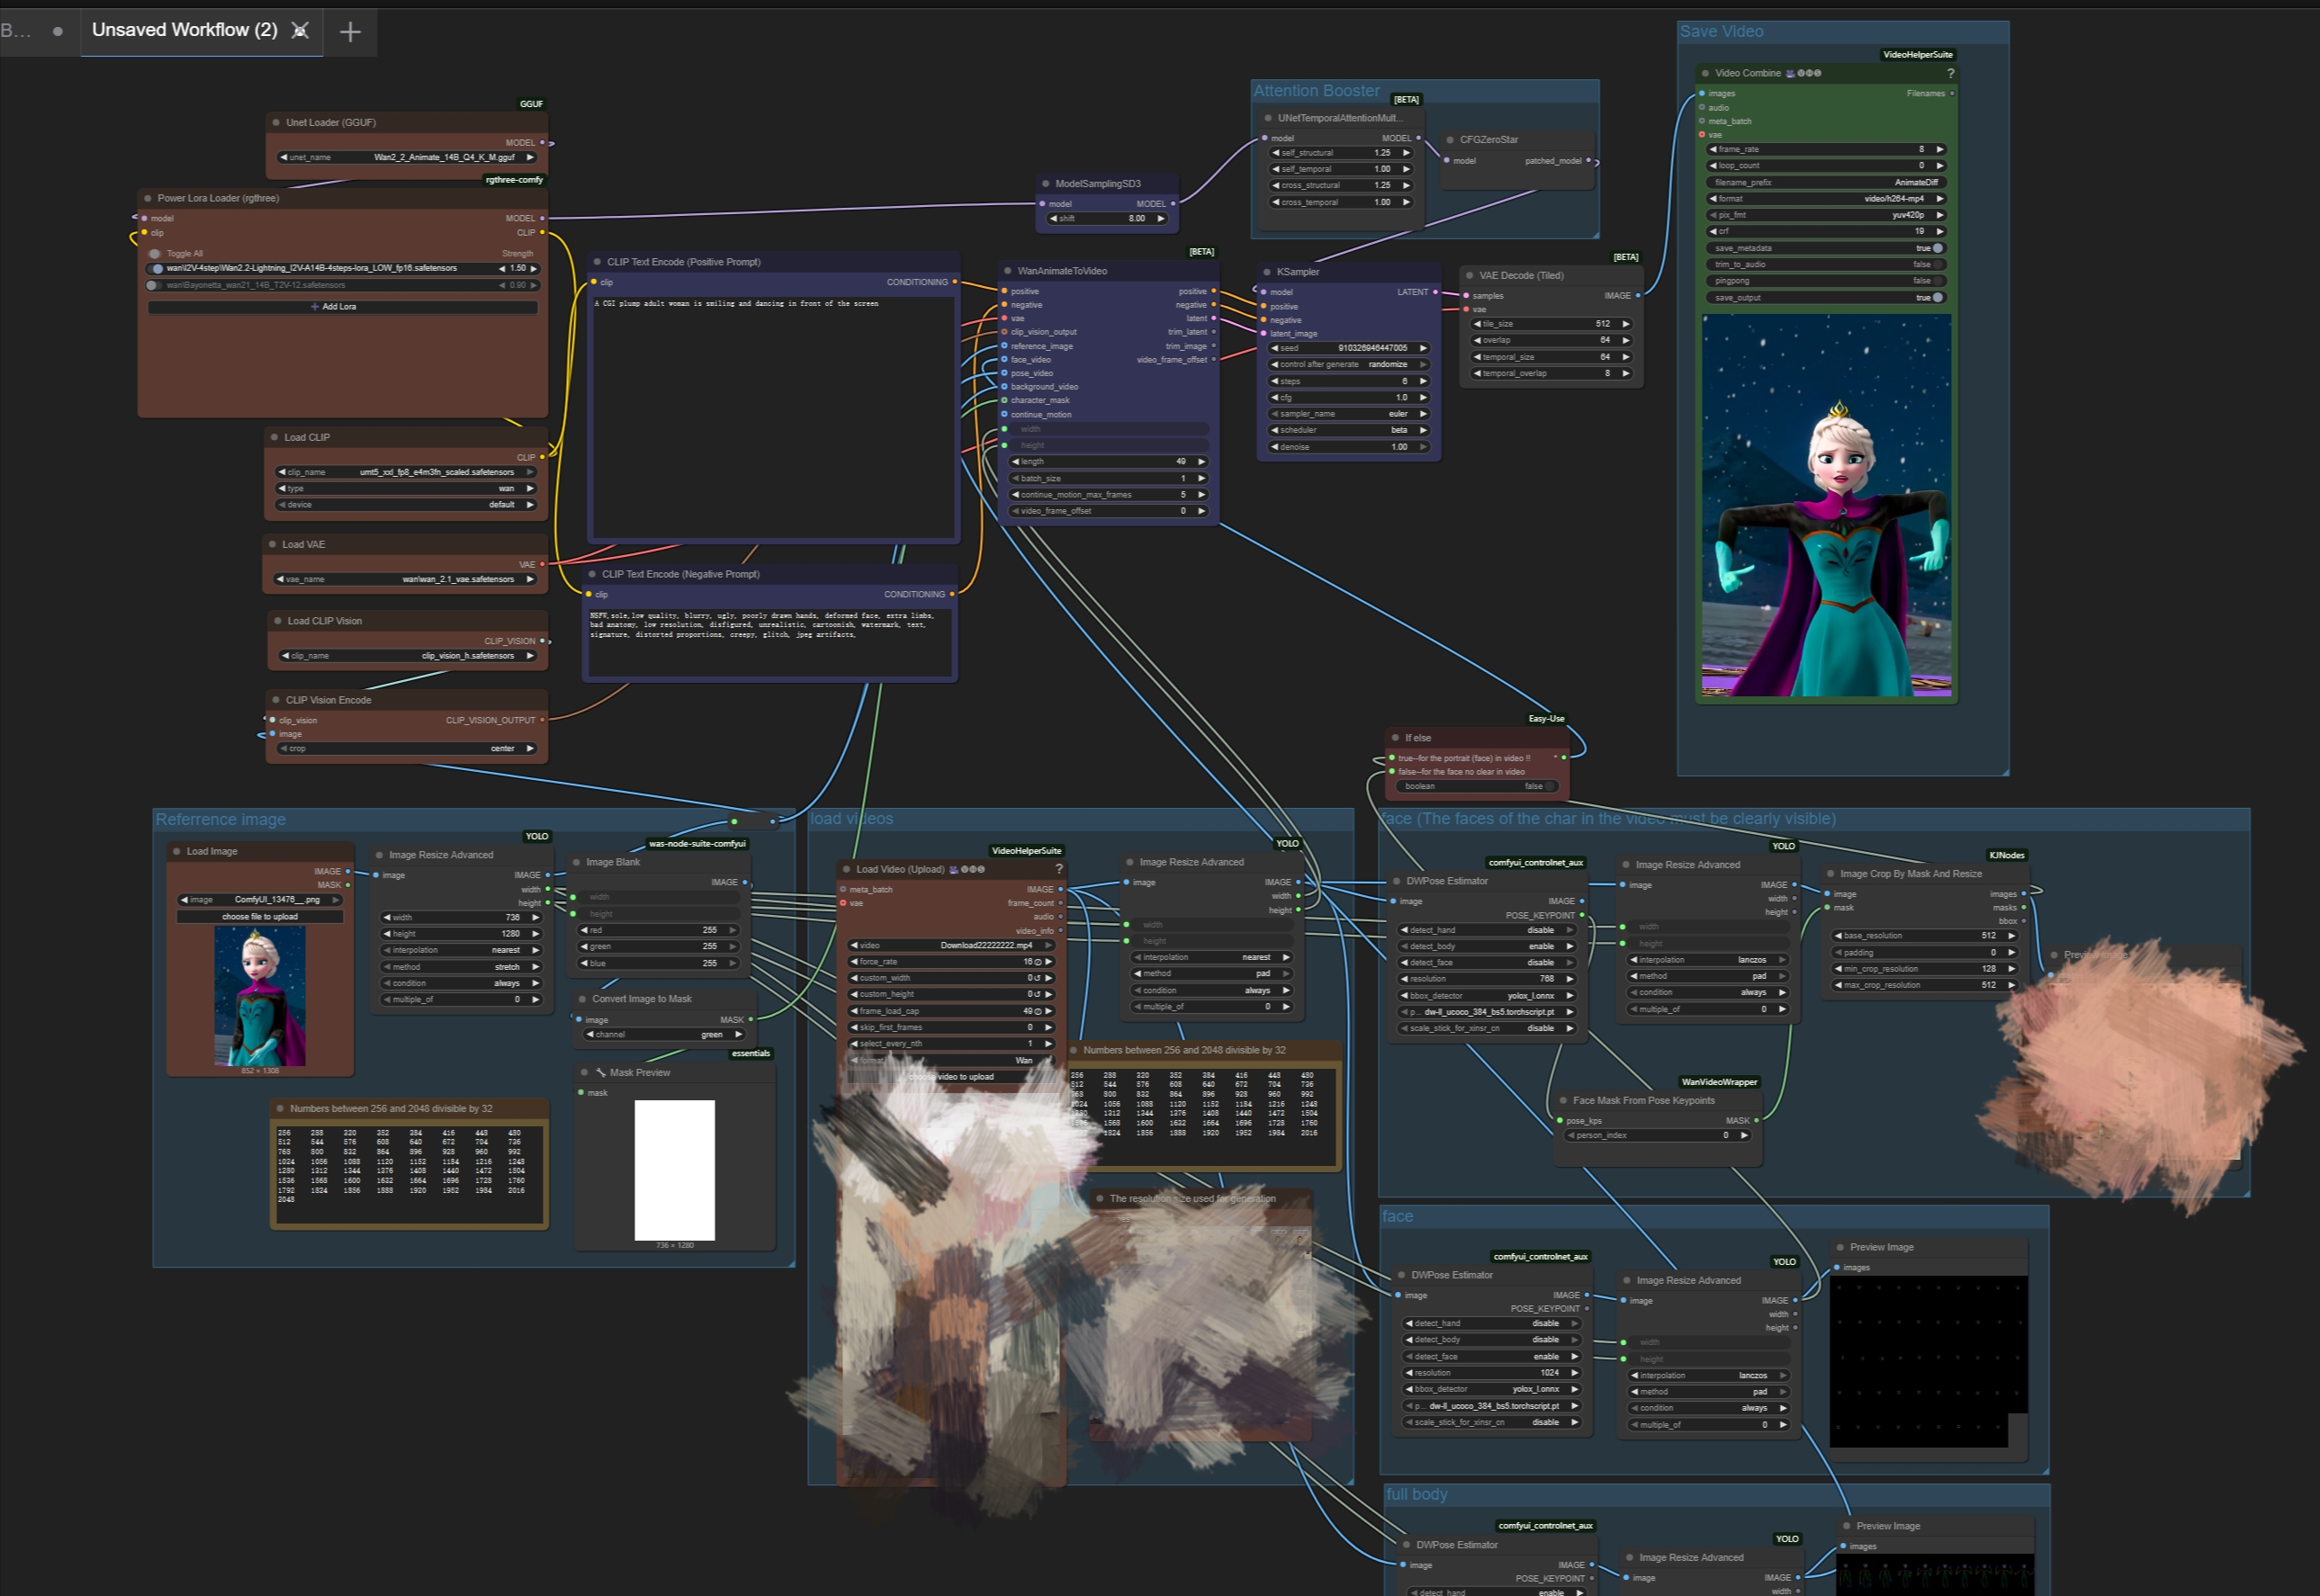This screenshot has height=1596, width=2320.
Task: Decrease the cfg value in KSampler
Action: (1275, 398)
